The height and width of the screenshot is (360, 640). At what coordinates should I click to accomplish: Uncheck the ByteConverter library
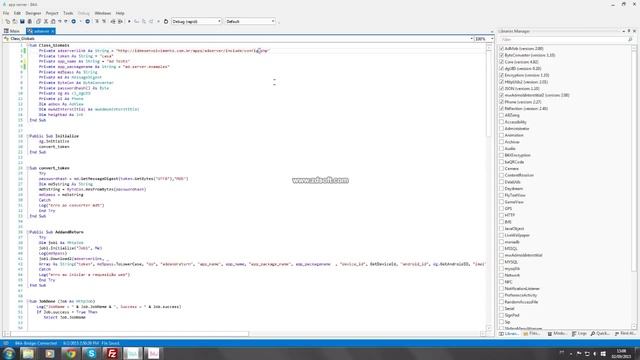(501, 55)
